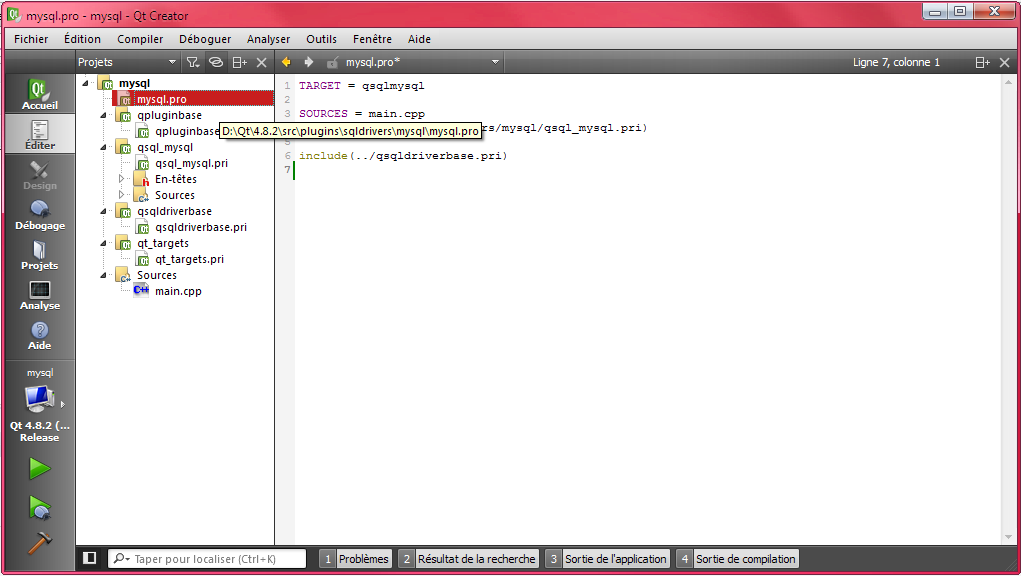Show Sortie de l'application pane
The width and height of the screenshot is (1021, 576).
coord(608,558)
